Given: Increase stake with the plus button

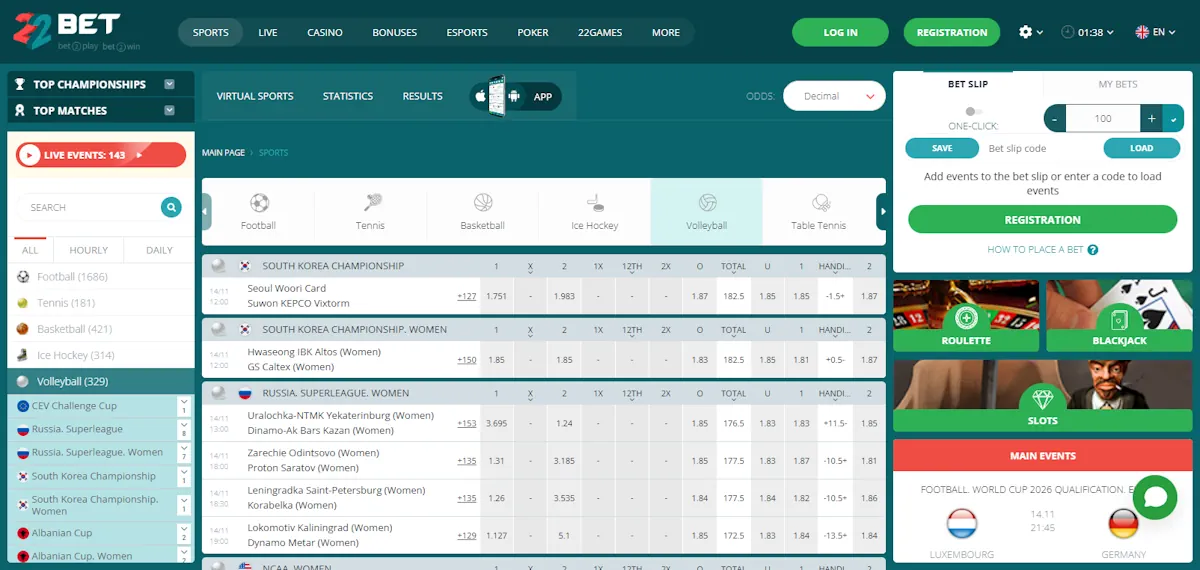Looking at the screenshot, I should [1152, 118].
